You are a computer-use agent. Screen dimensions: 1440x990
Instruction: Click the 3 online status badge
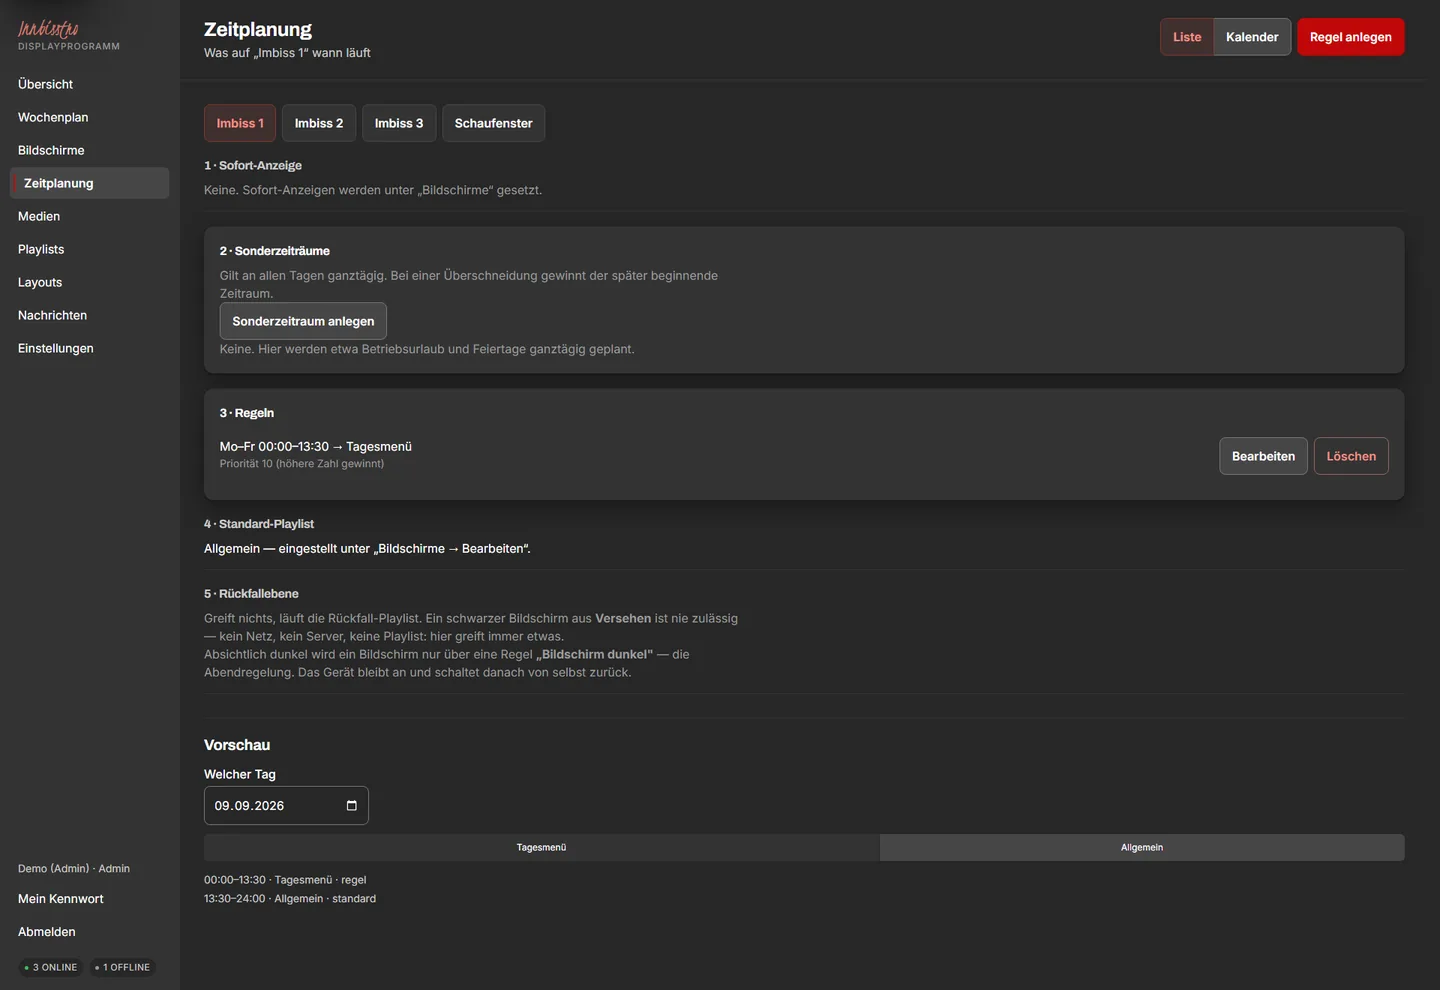51,967
